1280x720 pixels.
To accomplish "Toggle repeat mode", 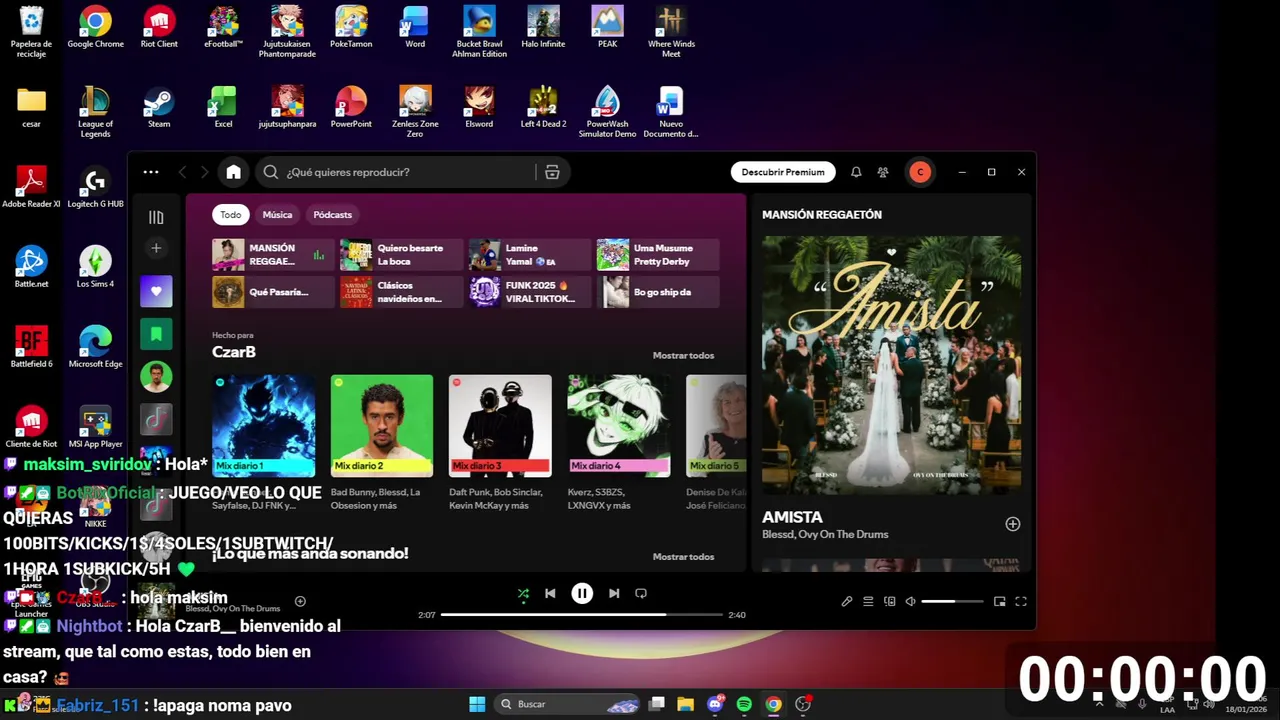I will 641,593.
